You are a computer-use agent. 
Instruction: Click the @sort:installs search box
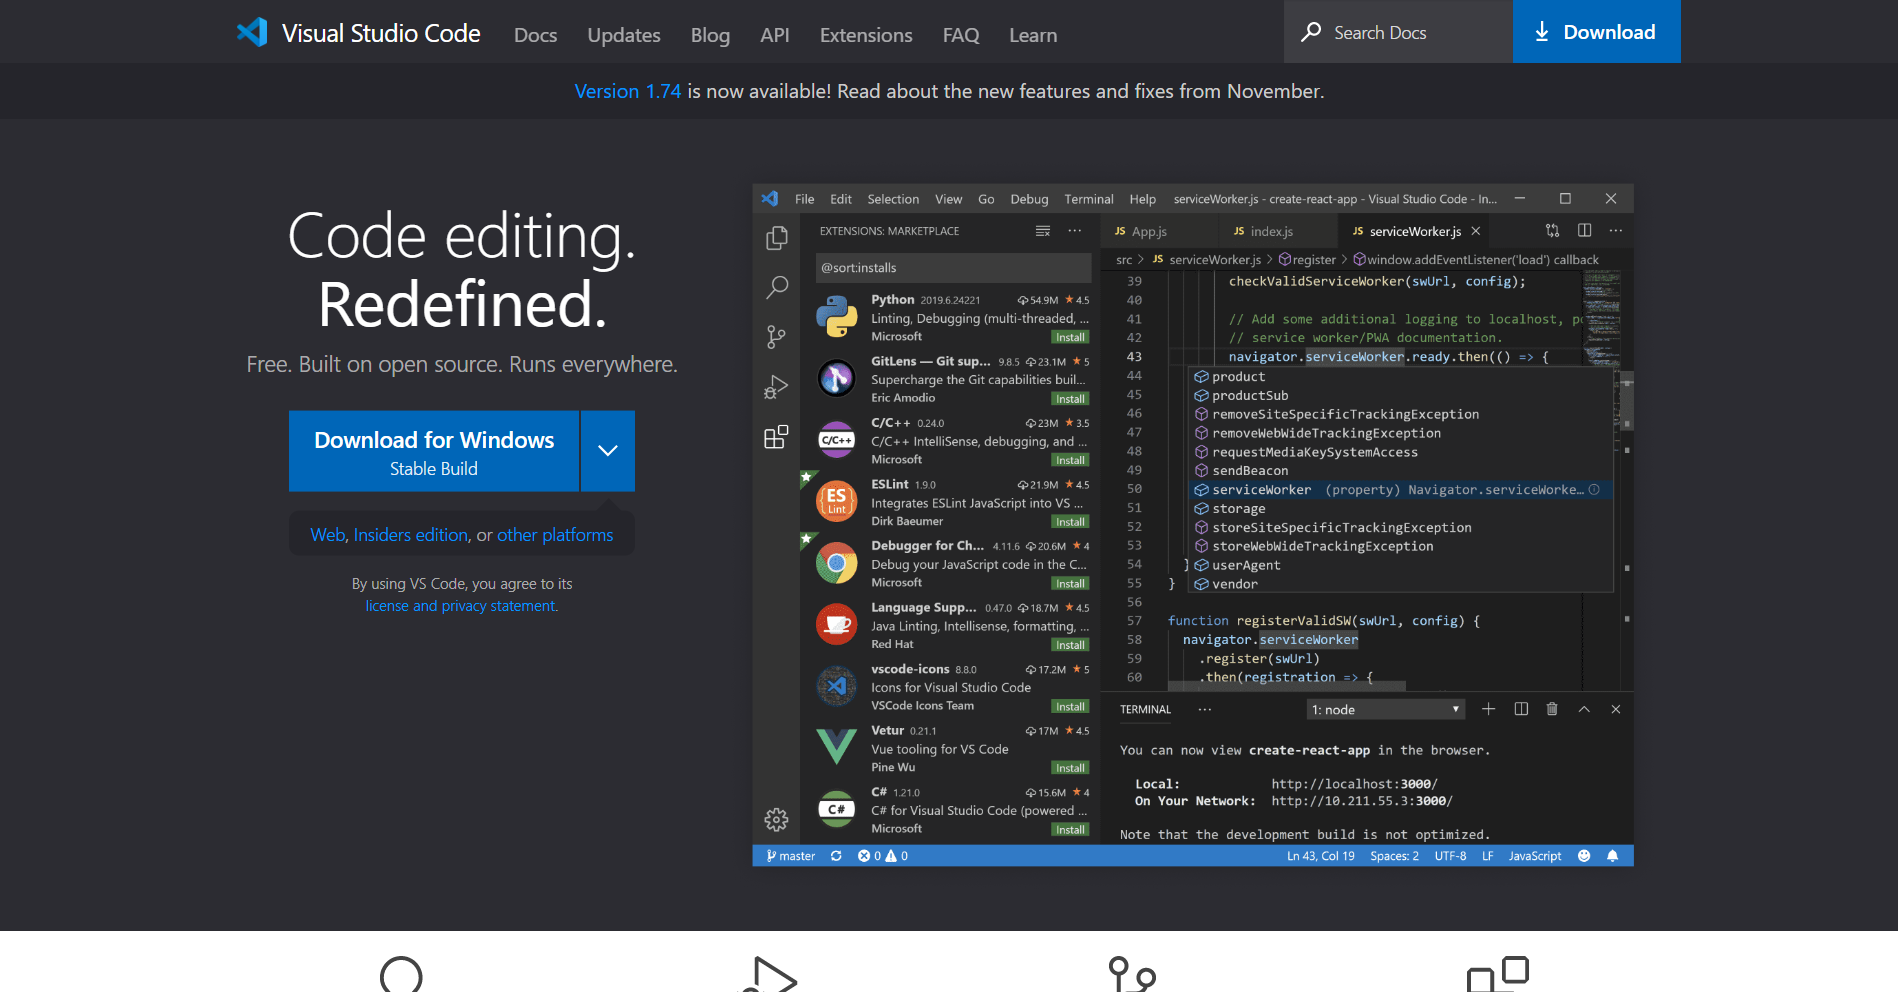click(x=953, y=268)
